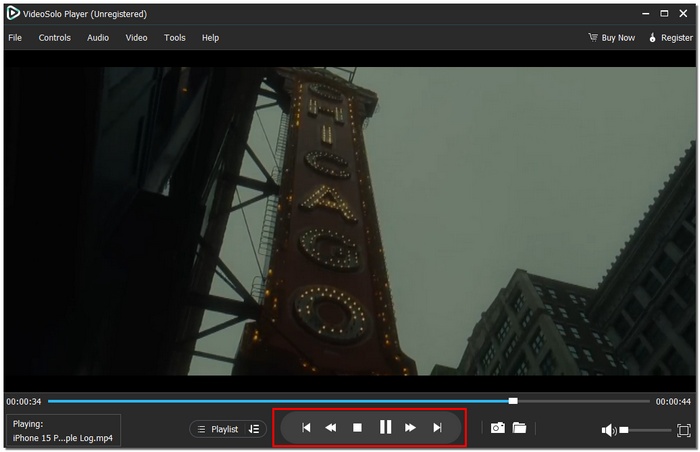The width and height of the screenshot is (700, 452).
Task: Pause the video playback
Action: 385,428
